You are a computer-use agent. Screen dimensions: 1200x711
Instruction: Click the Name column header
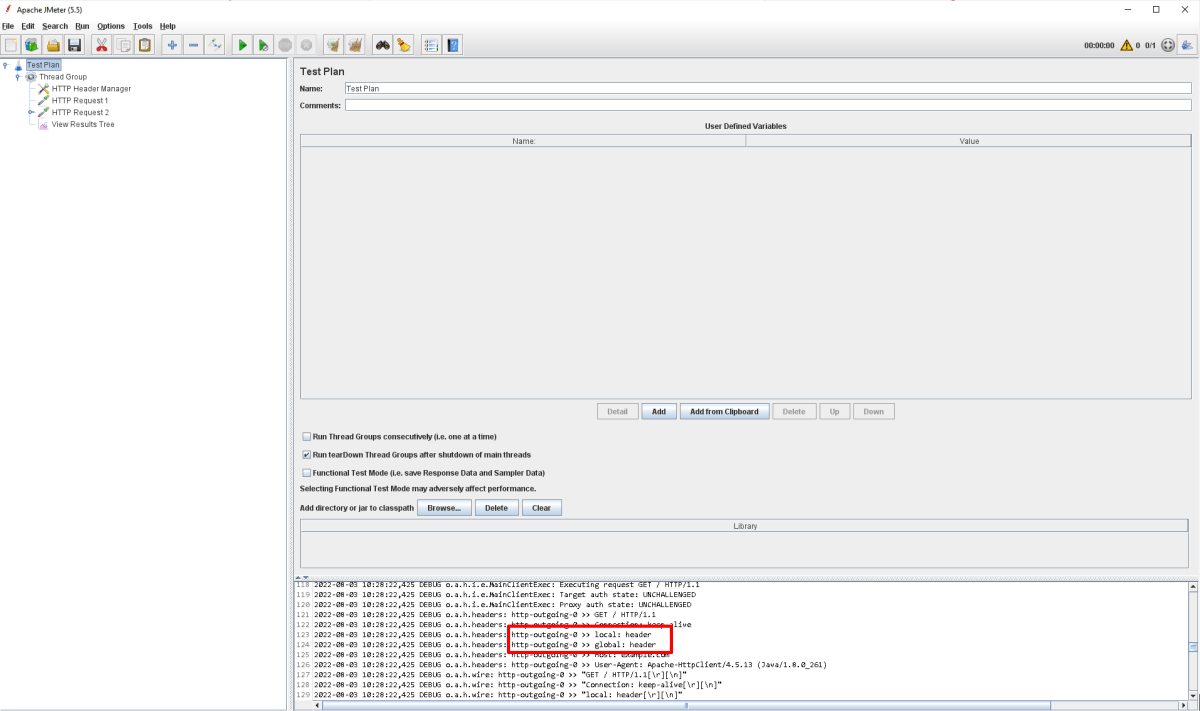[x=523, y=141]
